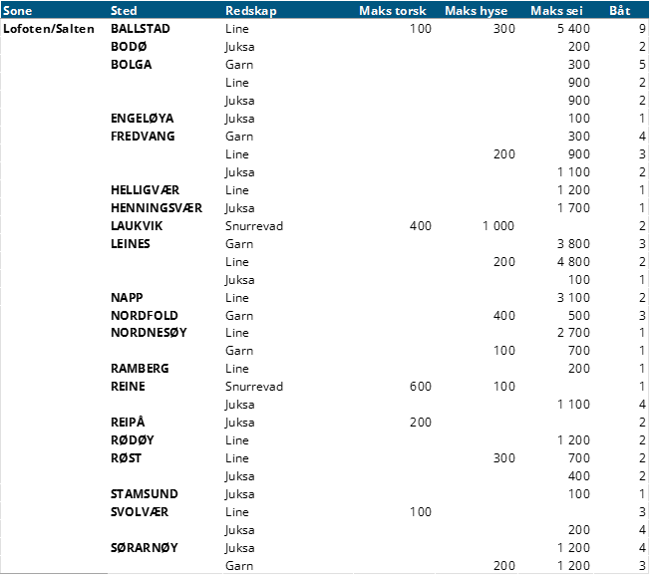Click the Redskap column header
Screen dimensions: 650x575
[251, 10]
